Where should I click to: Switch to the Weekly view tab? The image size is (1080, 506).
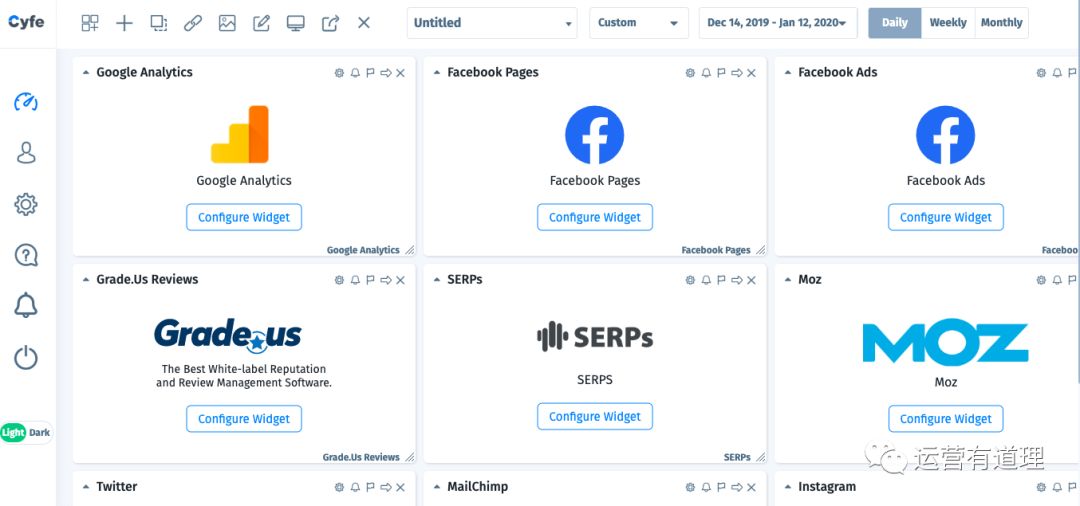[948, 23]
